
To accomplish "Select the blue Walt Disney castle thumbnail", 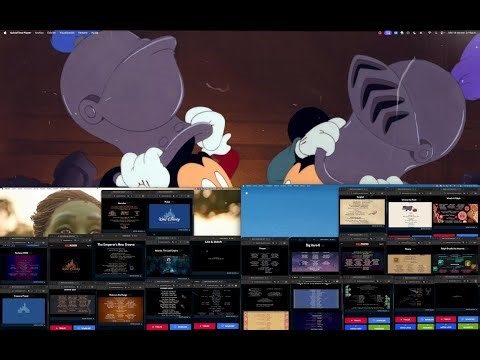I will (169, 217).
